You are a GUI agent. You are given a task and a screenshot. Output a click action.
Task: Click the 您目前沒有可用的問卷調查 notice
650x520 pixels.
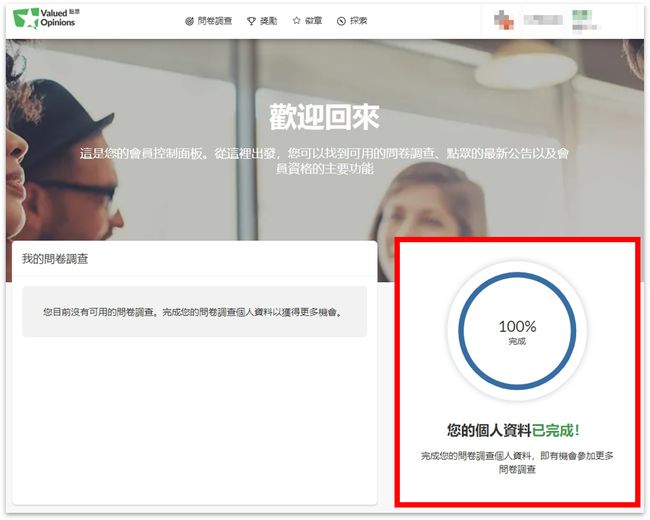(194, 312)
